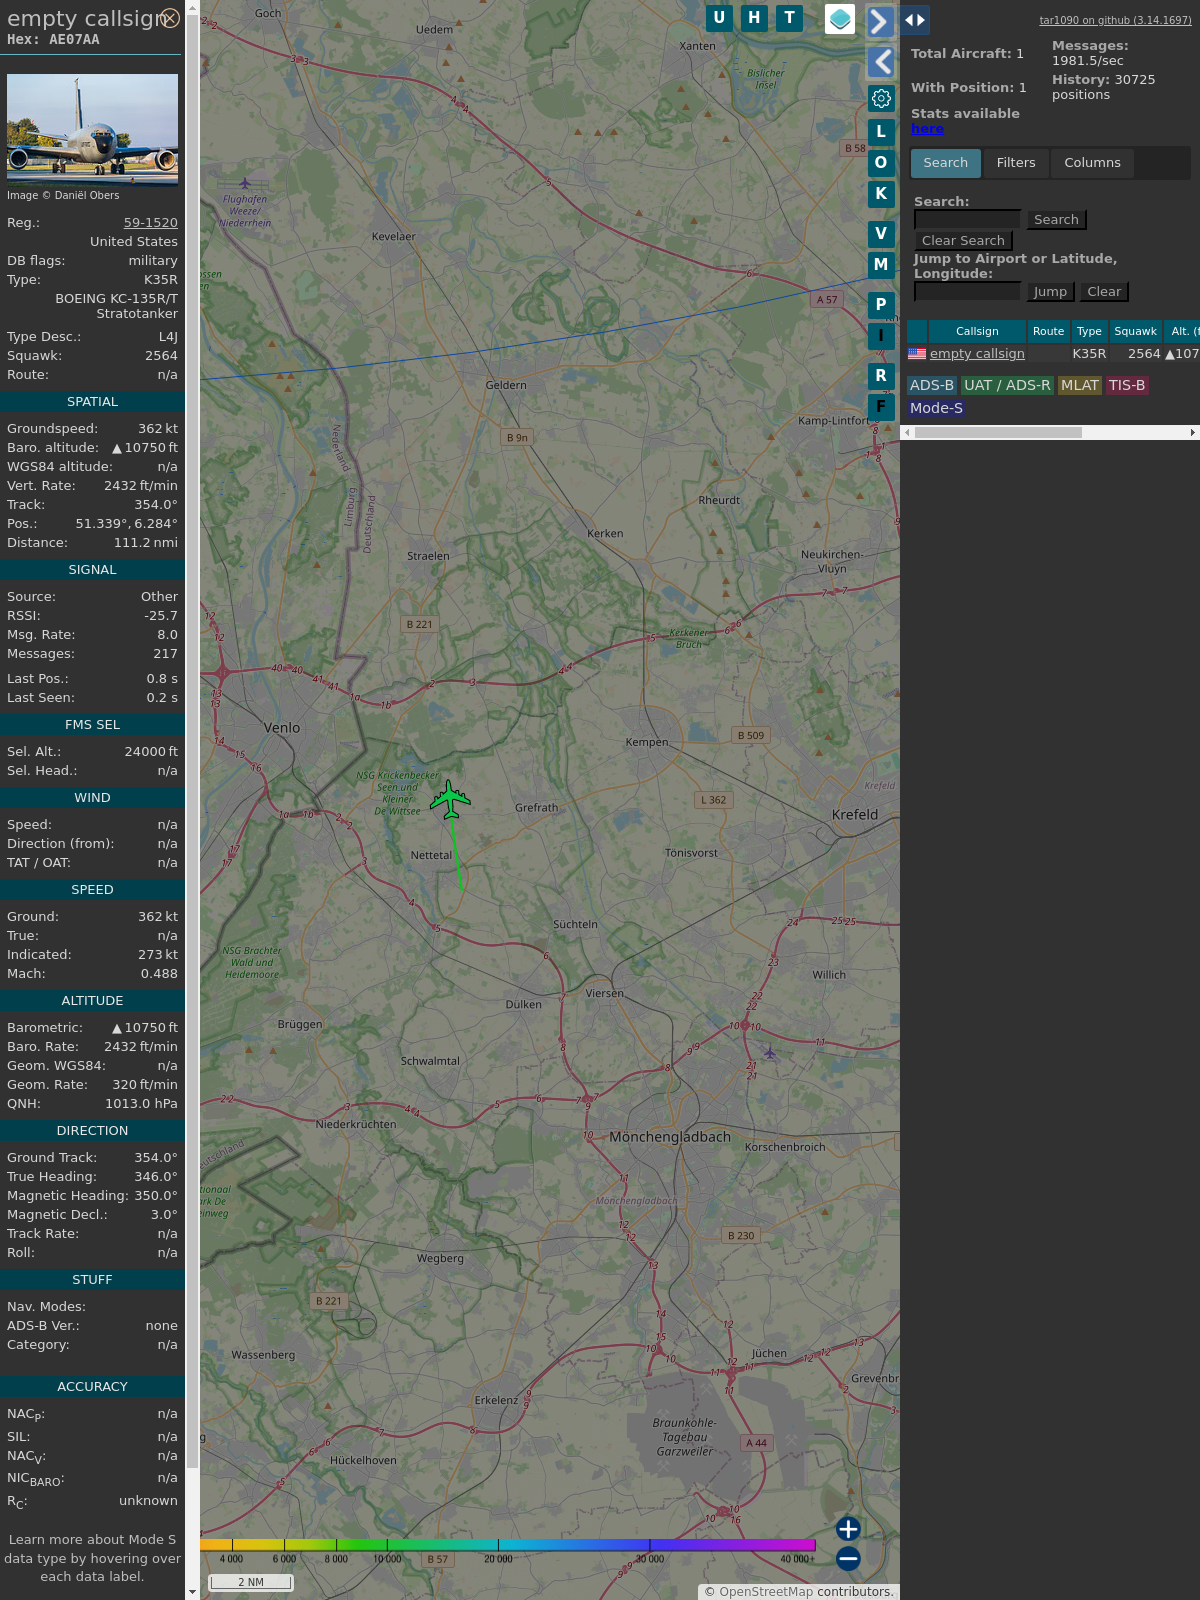Toggle the M map button
This screenshot has height=1600, width=1200.
[x=881, y=265]
